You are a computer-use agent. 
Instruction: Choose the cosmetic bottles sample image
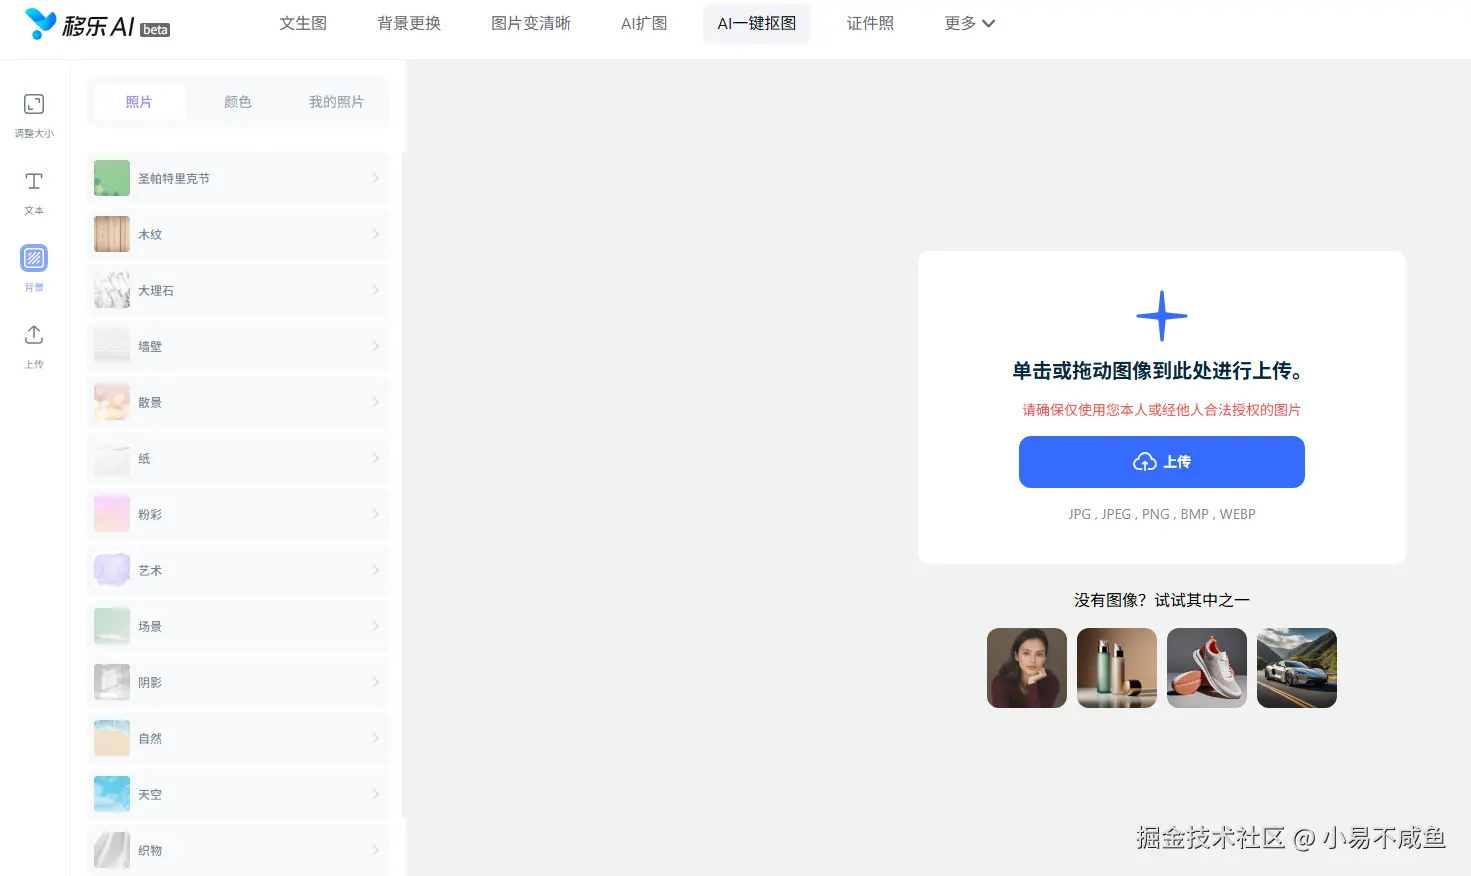pyautogui.click(x=1117, y=668)
